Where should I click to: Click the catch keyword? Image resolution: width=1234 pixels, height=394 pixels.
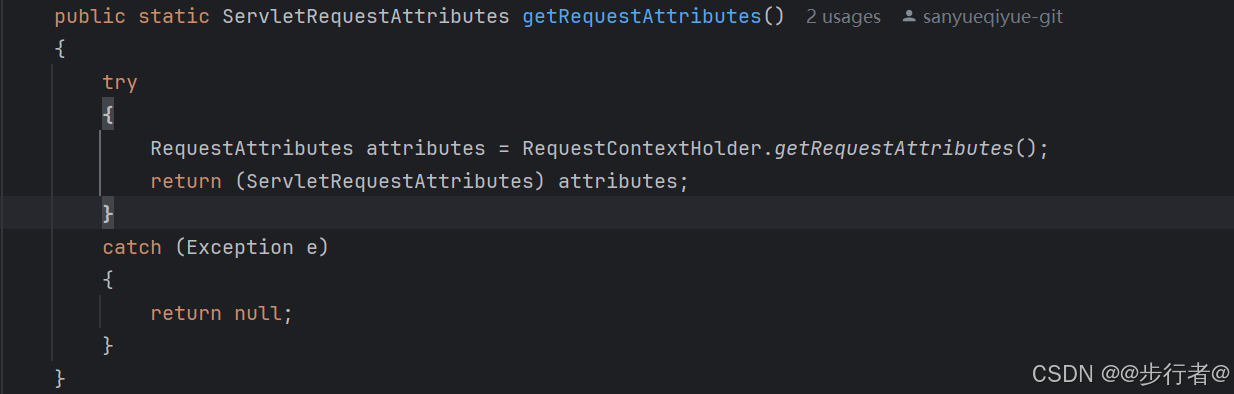point(132,247)
